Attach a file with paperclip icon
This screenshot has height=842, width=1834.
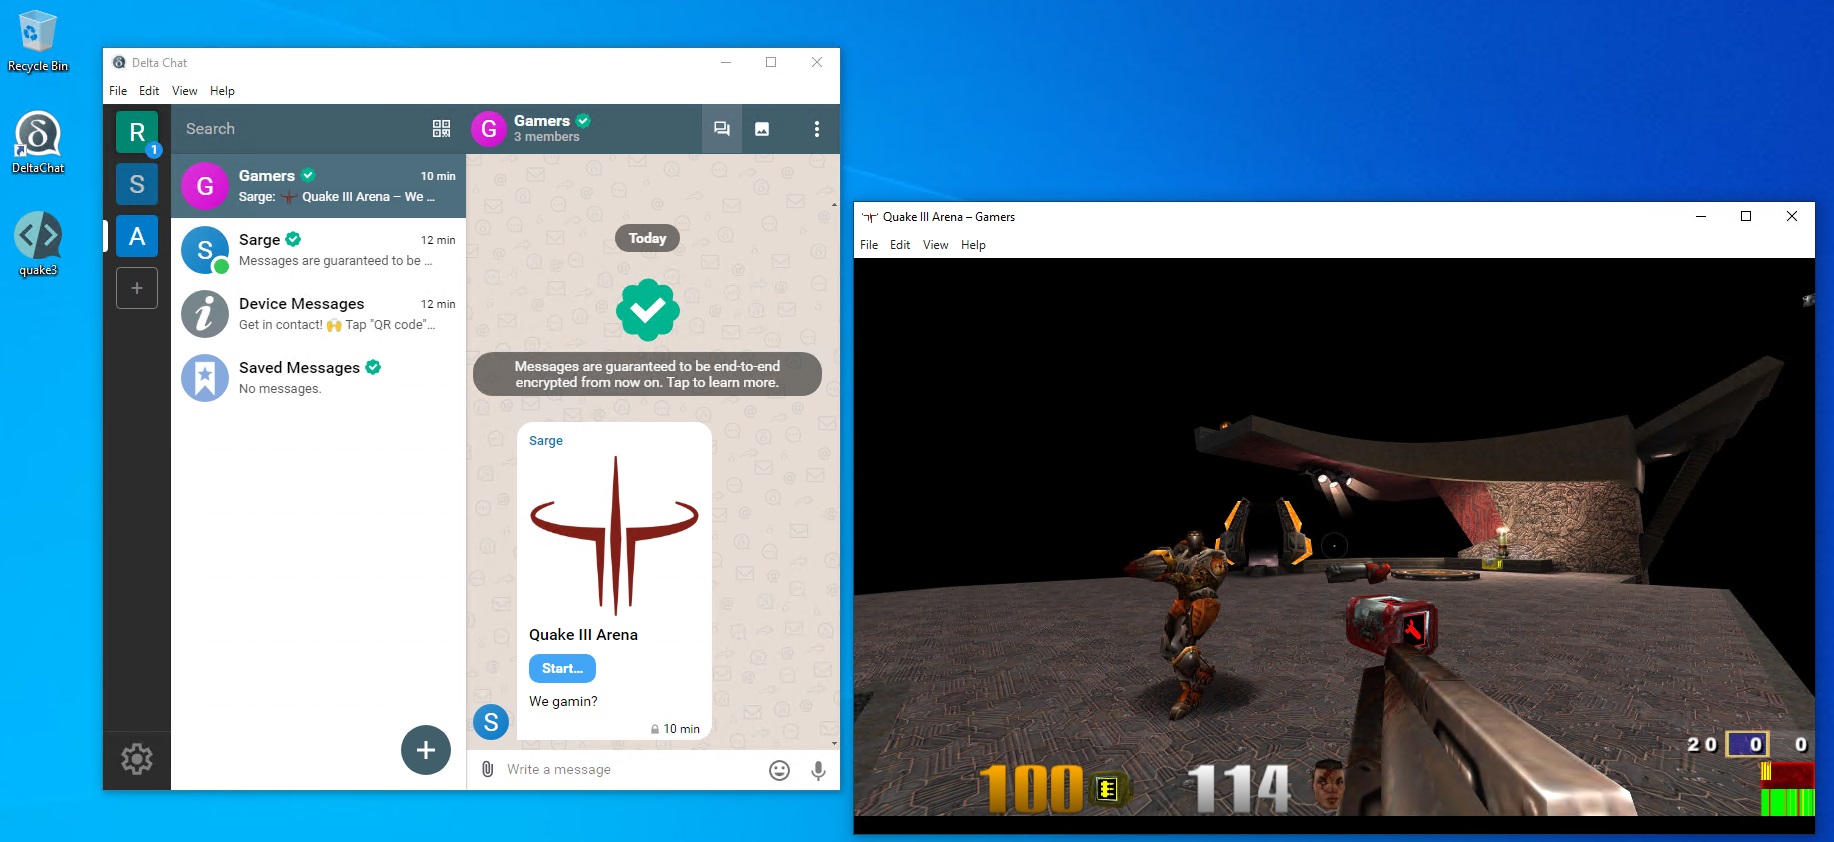tap(488, 769)
